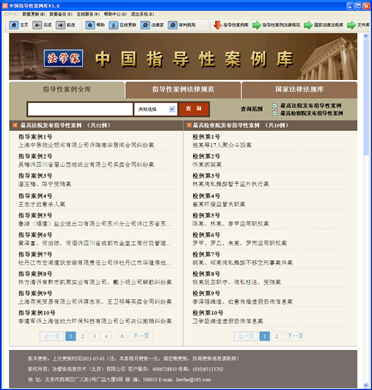Open 帮助中心 menu
This screenshot has width=372, height=390.
coord(115,14)
